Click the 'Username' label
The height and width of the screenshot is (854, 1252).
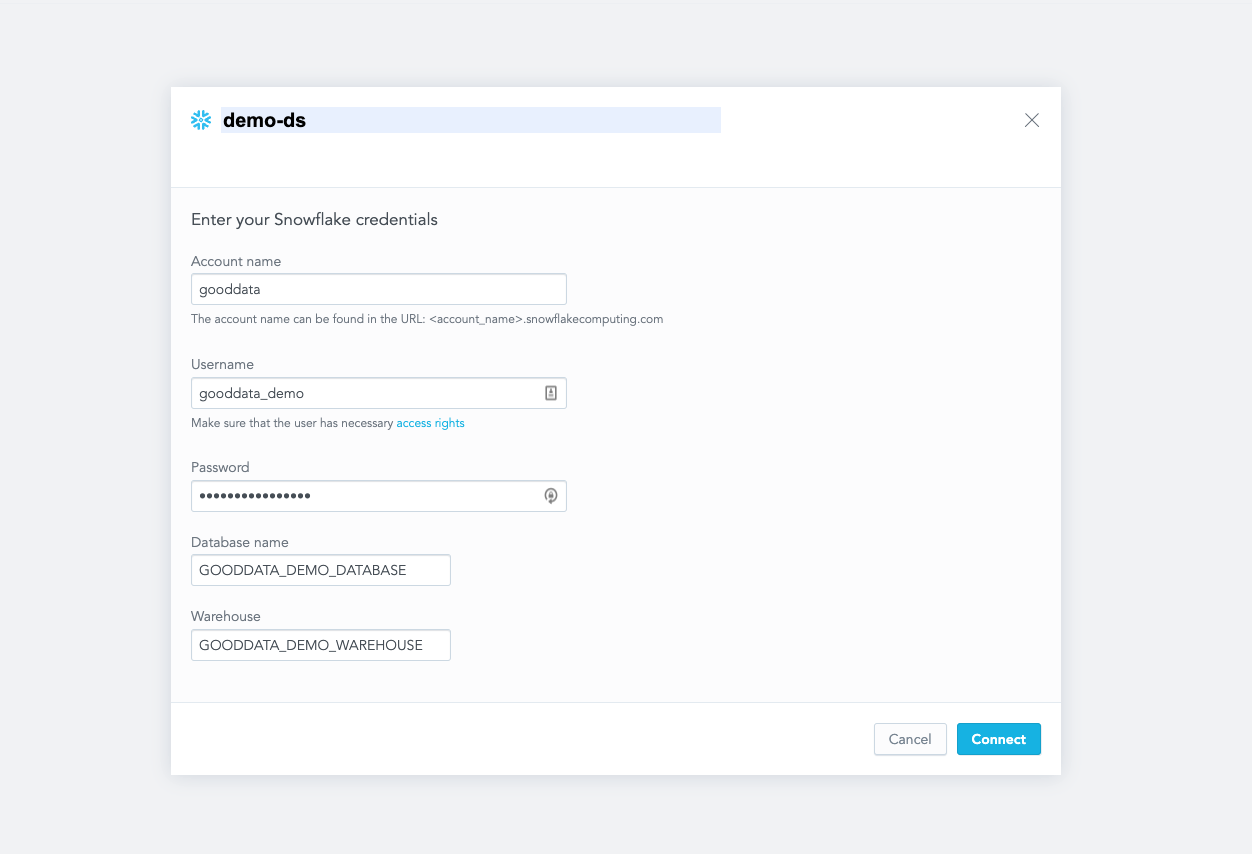pyautogui.click(x=222, y=364)
